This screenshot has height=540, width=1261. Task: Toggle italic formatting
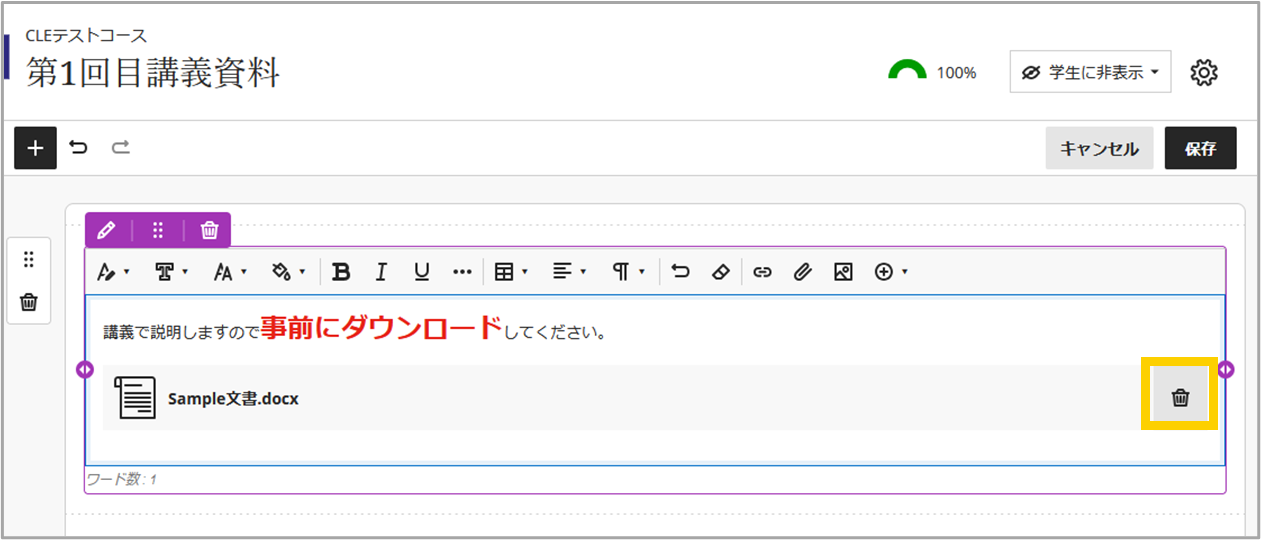tap(381, 271)
